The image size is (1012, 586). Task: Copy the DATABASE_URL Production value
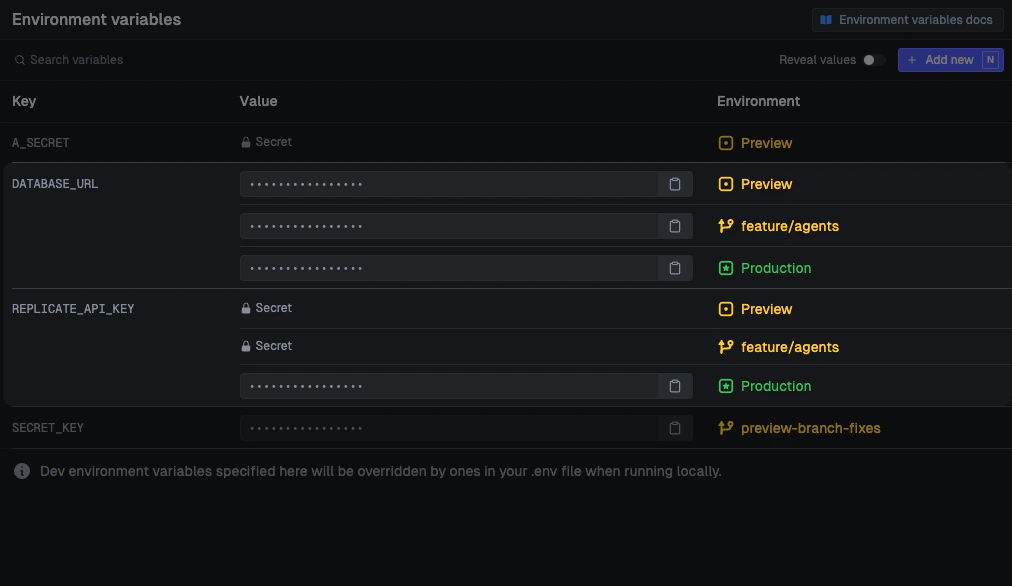coord(675,268)
